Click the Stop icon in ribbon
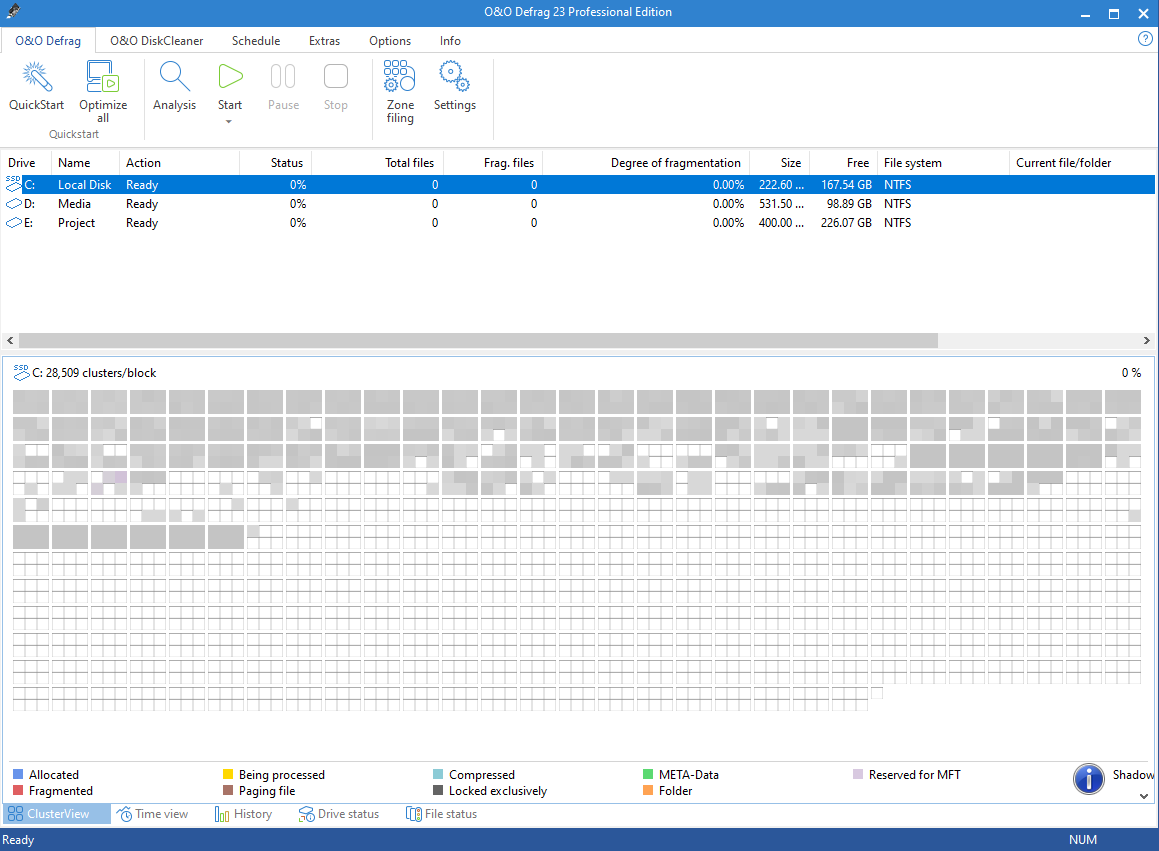This screenshot has height=851, width=1159. (336, 77)
